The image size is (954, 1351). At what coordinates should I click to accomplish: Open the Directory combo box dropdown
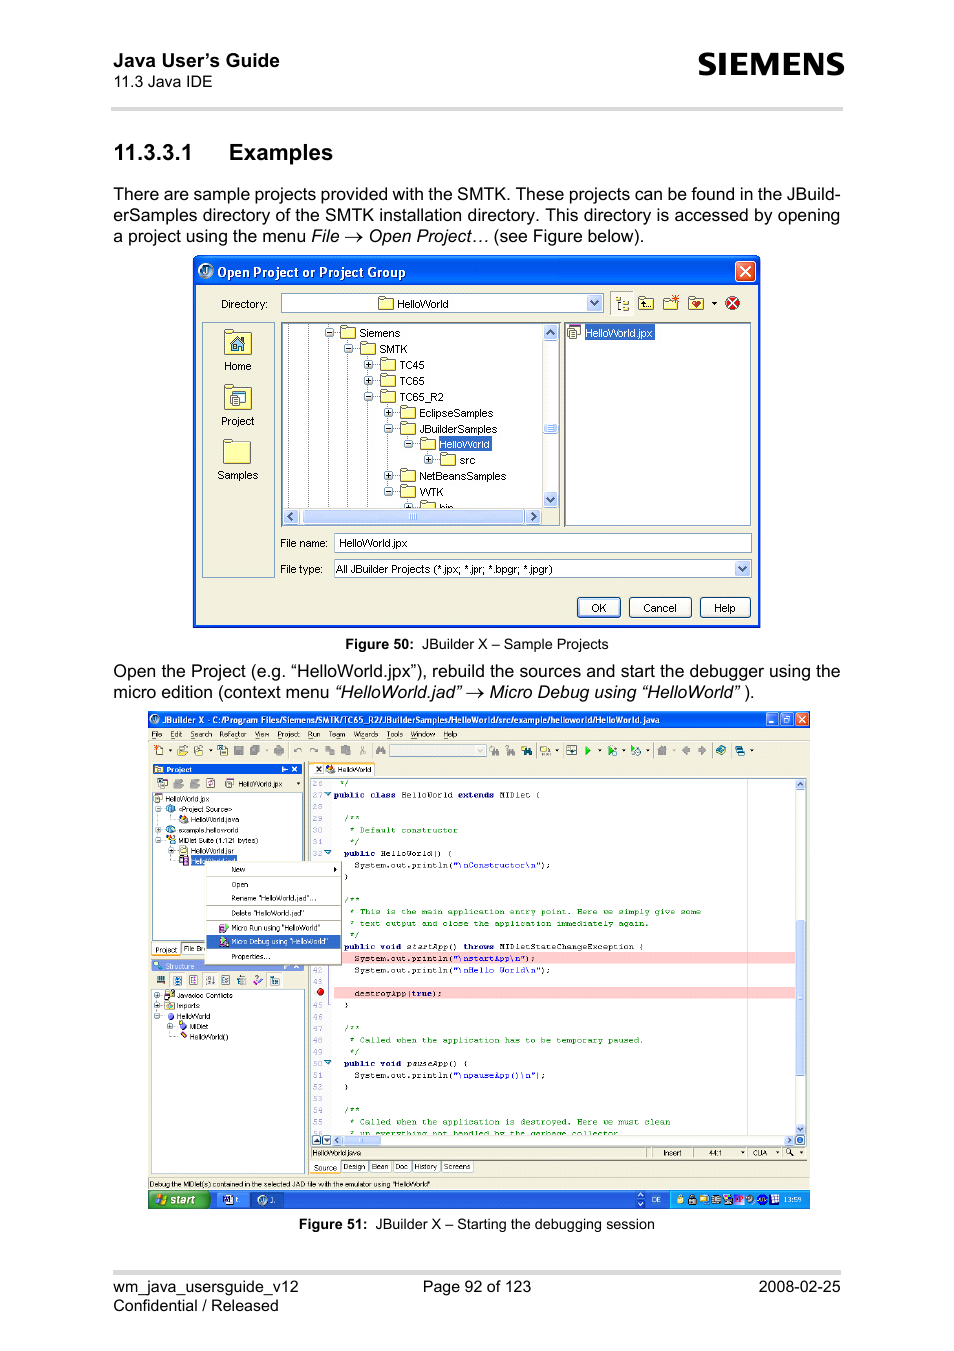click(x=595, y=303)
